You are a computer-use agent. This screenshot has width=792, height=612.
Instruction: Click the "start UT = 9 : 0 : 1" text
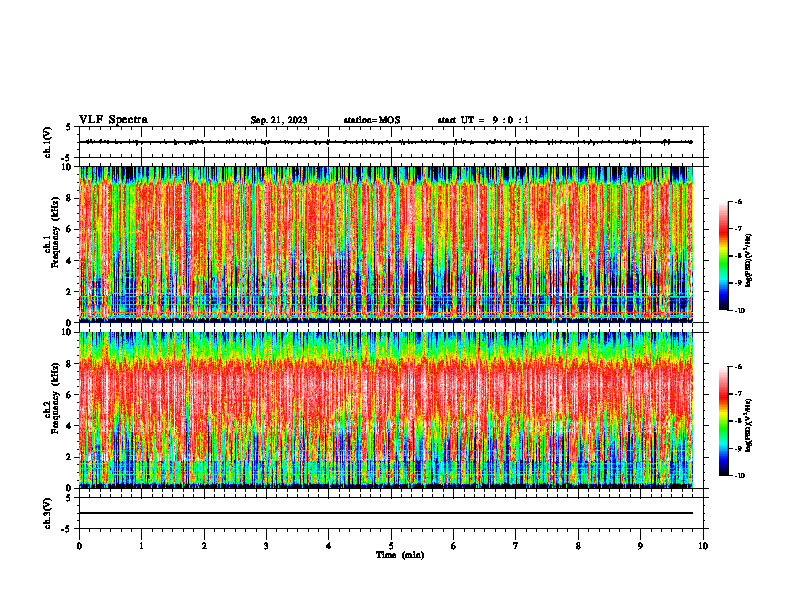point(483,120)
